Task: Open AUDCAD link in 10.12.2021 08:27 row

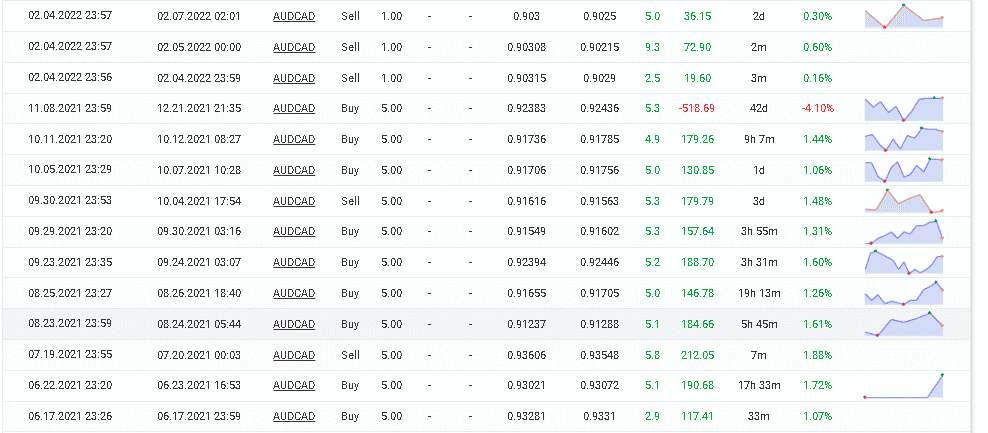Action: (294, 139)
